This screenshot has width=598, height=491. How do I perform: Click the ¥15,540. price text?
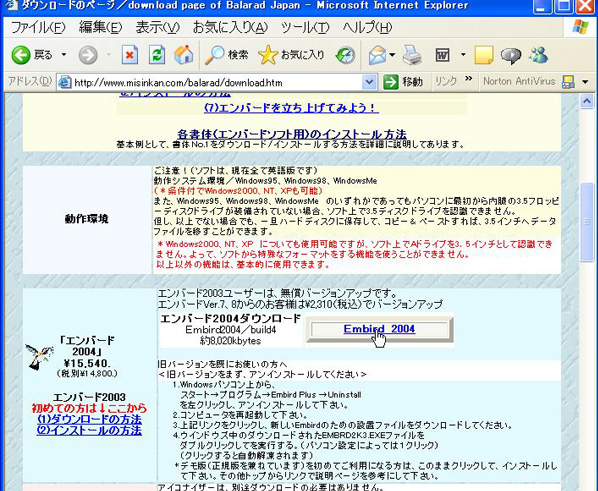pos(88,363)
